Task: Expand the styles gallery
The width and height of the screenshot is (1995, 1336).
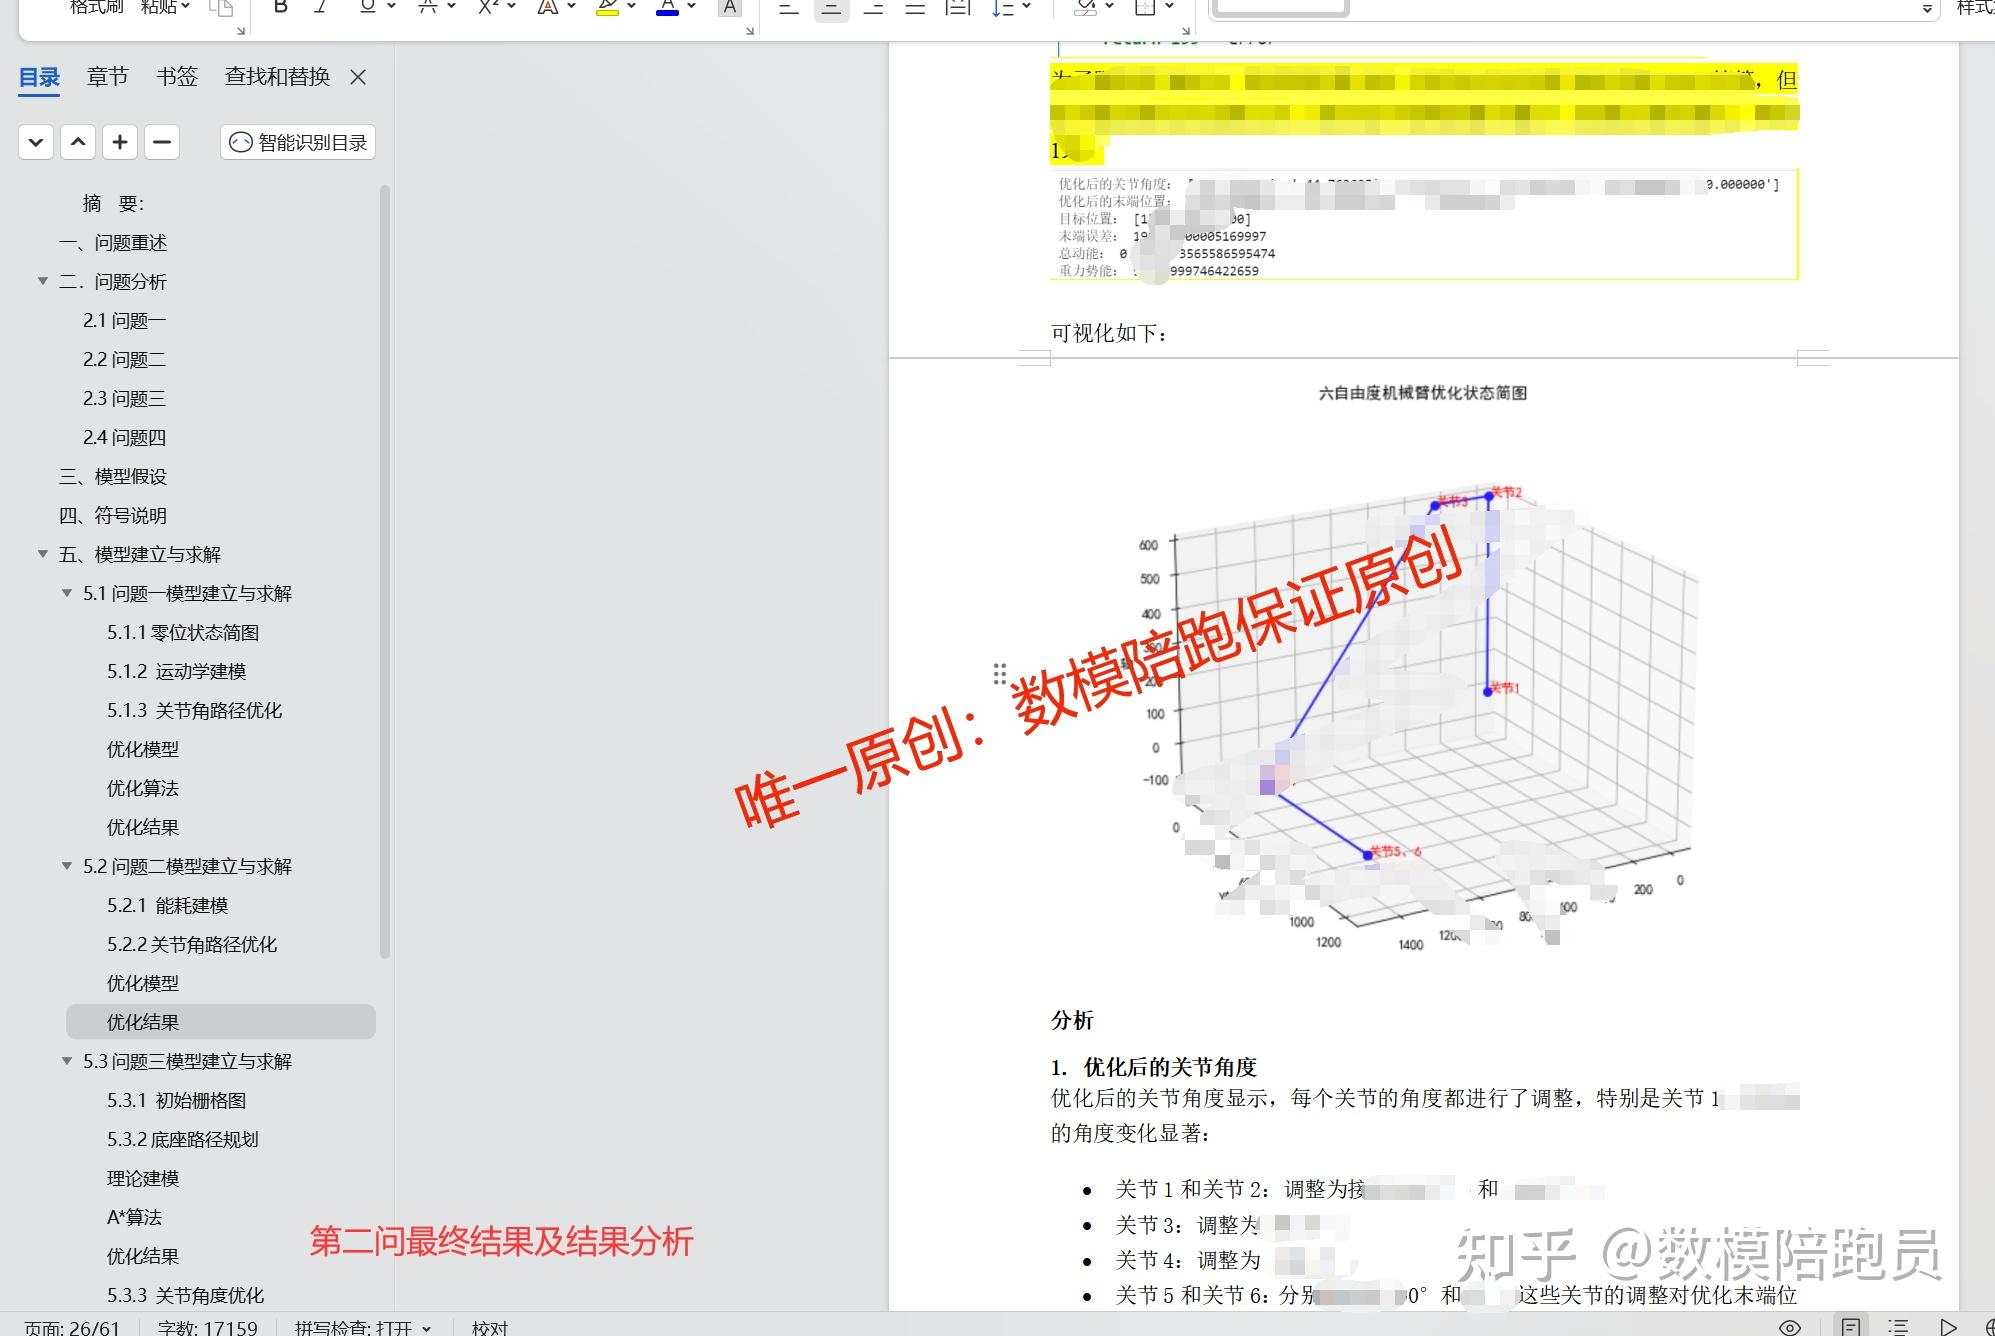Action: (1927, 9)
